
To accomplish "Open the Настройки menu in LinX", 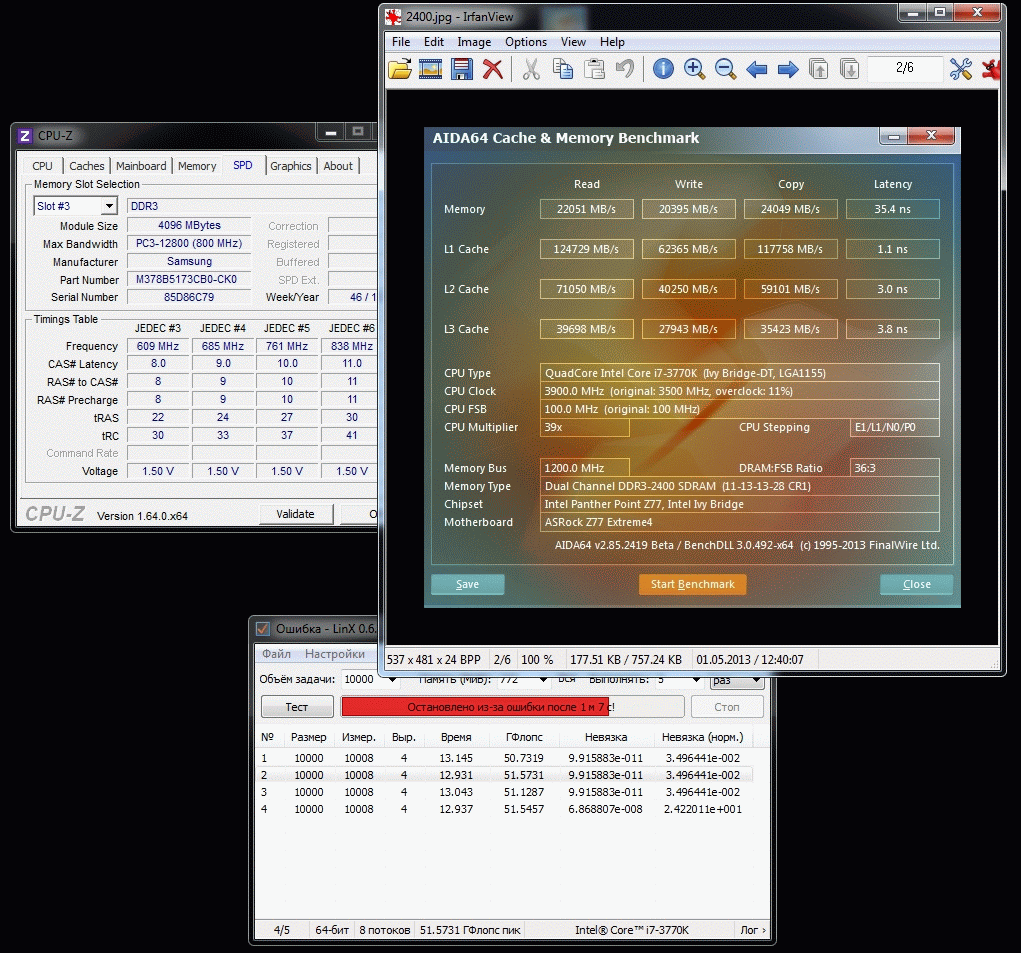I will 335,654.
